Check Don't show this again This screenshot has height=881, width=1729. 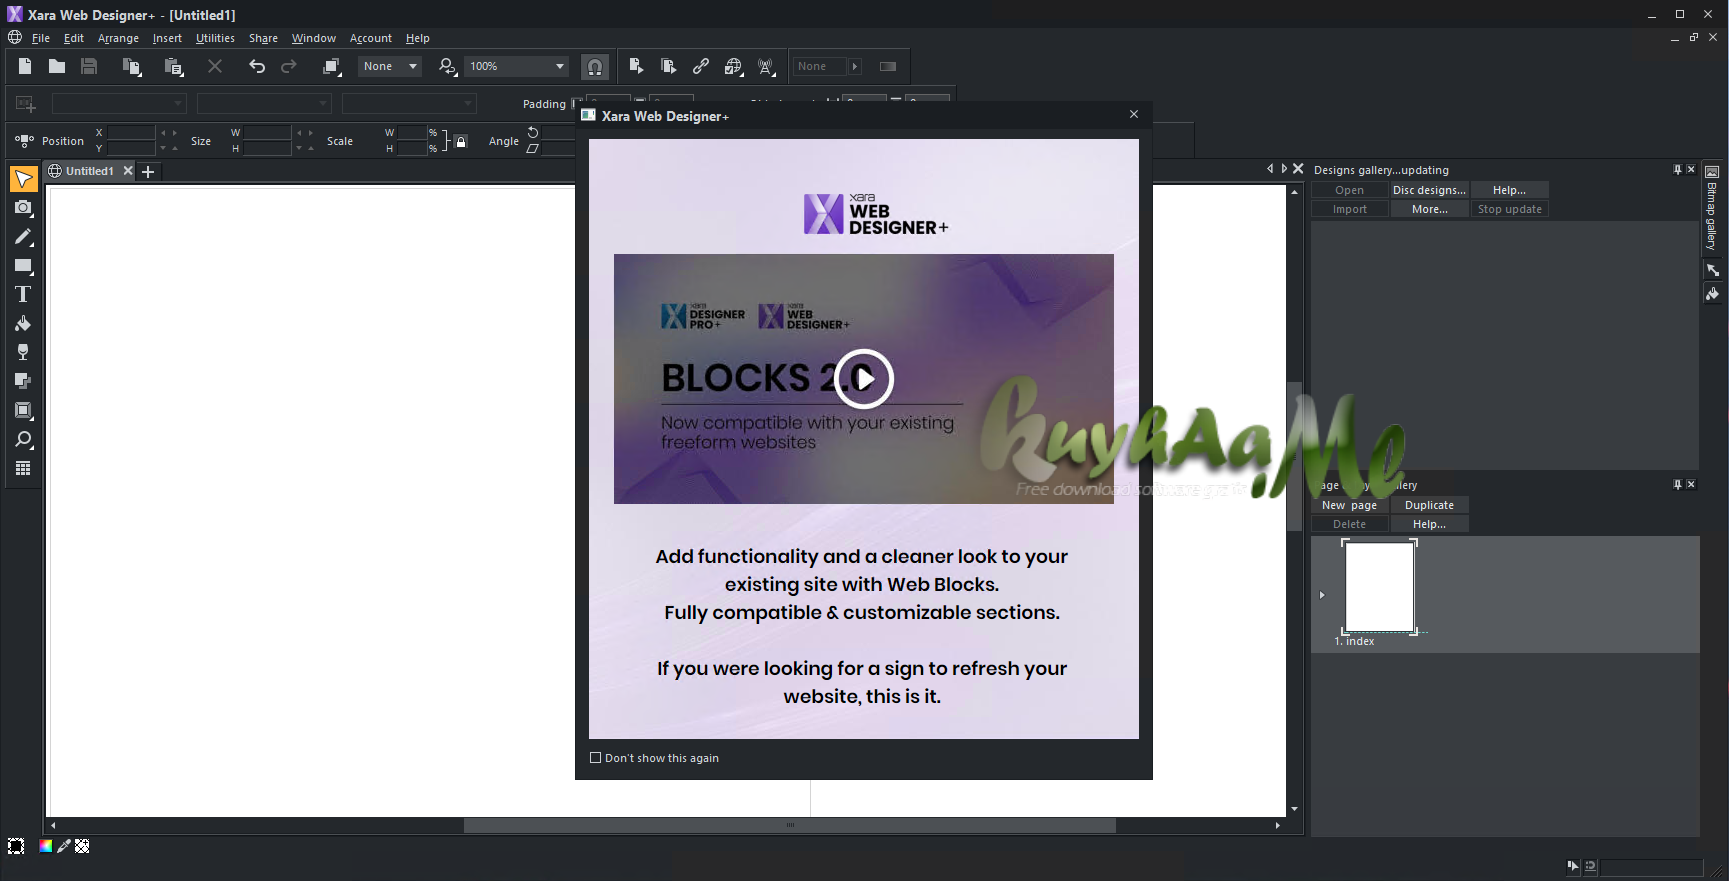(596, 758)
